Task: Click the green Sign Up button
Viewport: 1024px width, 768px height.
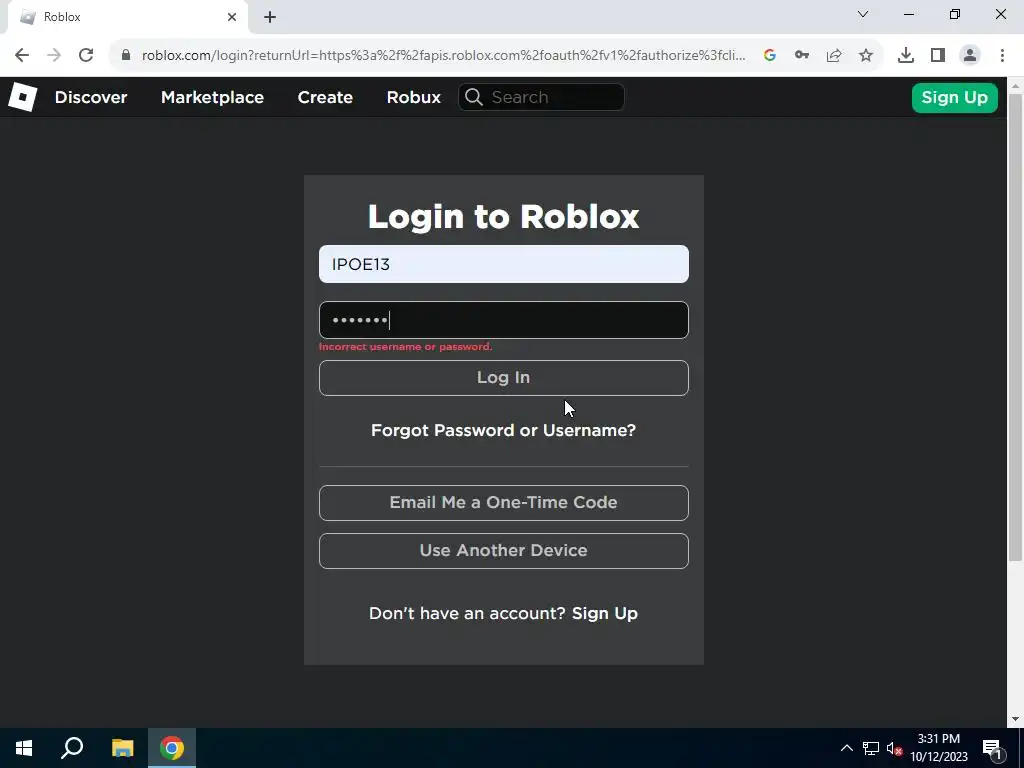Action: [x=954, y=98]
